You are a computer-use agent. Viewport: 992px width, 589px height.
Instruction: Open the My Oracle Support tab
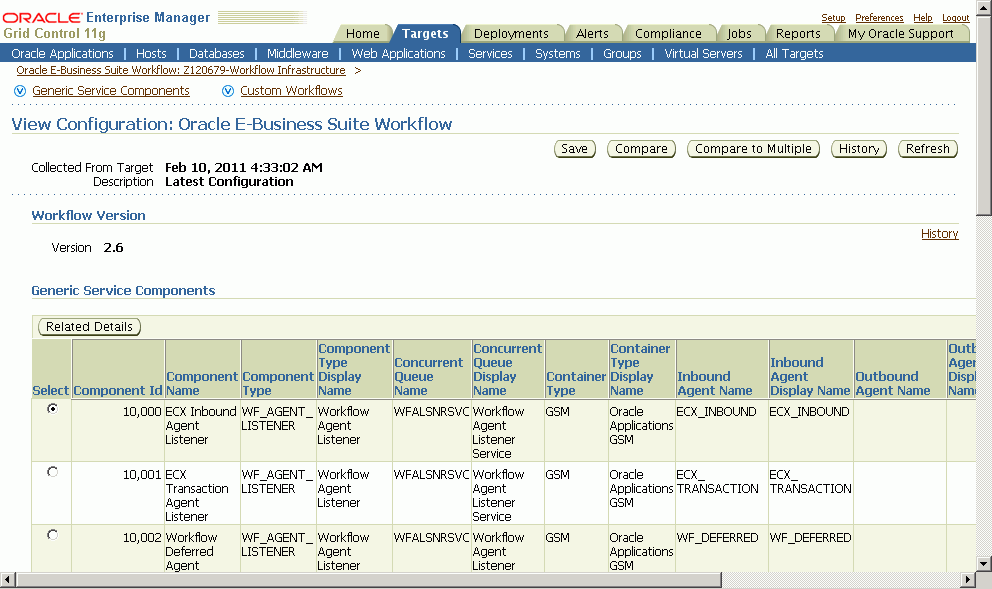(x=900, y=34)
